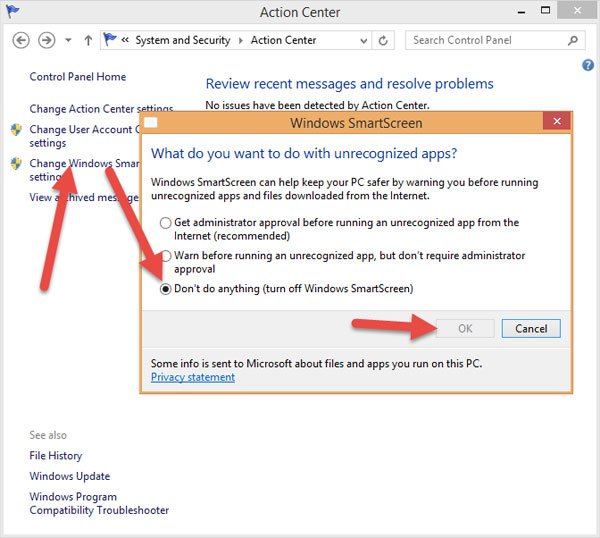600x538 pixels.
Task: Minimize the Action Center window
Action: (x=521, y=12)
